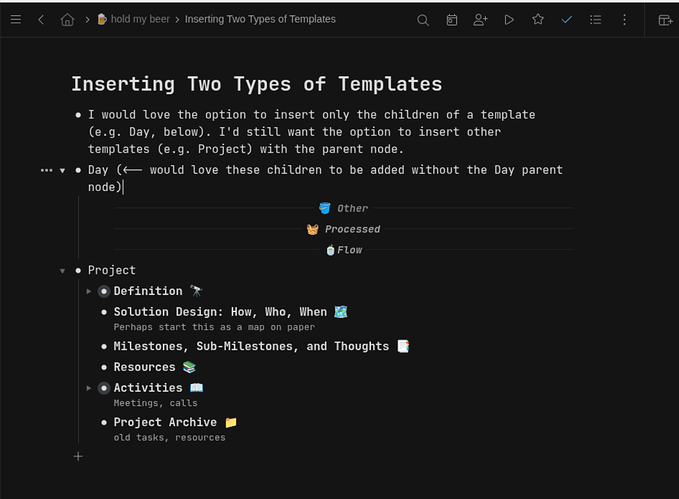Click the 'Other' divider heading
This screenshot has height=499, width=679.
(x=352, y=208)
